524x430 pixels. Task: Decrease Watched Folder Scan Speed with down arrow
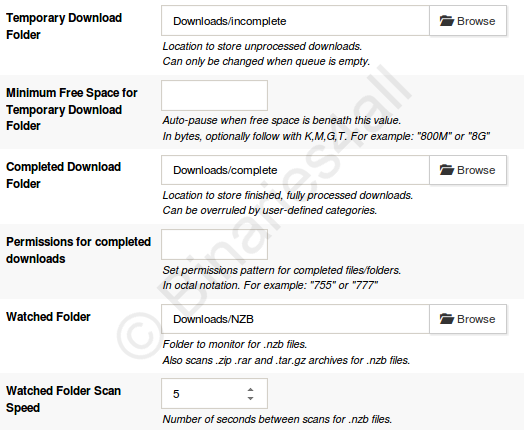tap(250, 398)
